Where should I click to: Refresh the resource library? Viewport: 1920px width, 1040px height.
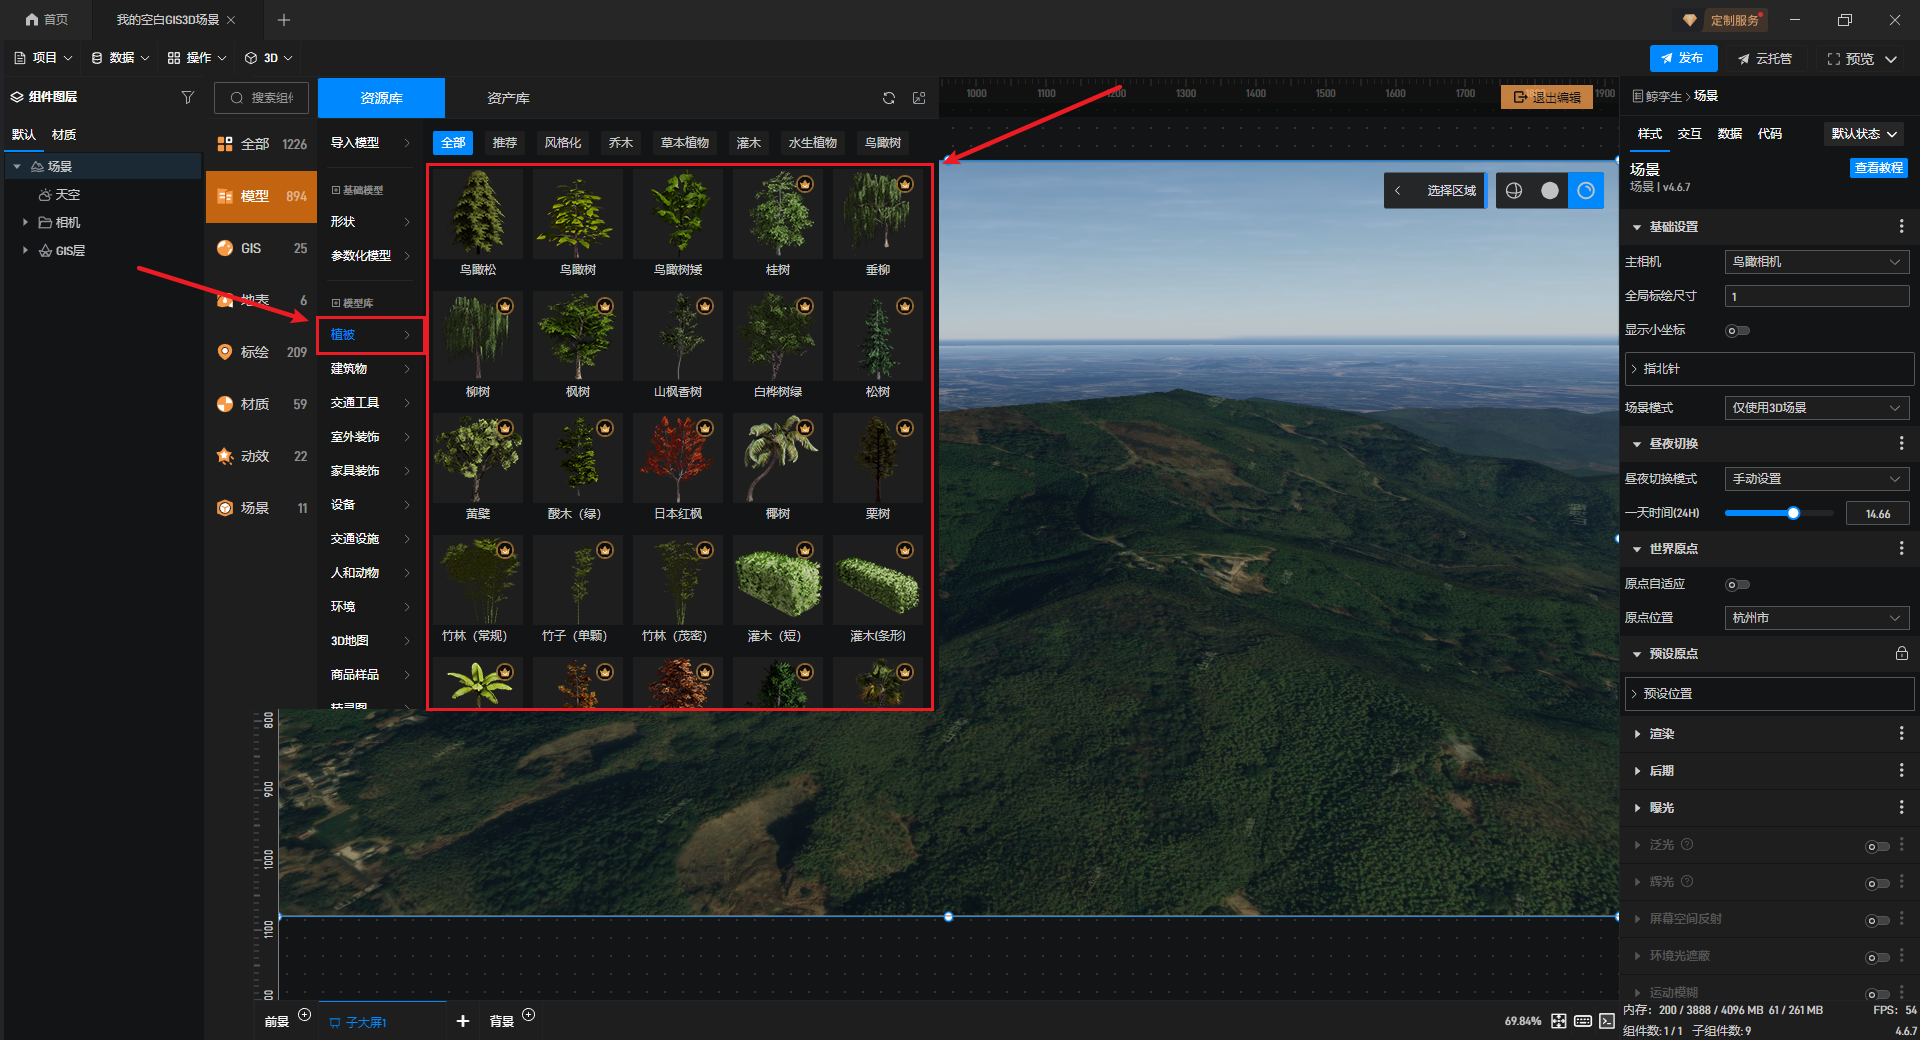coord(888,98)
